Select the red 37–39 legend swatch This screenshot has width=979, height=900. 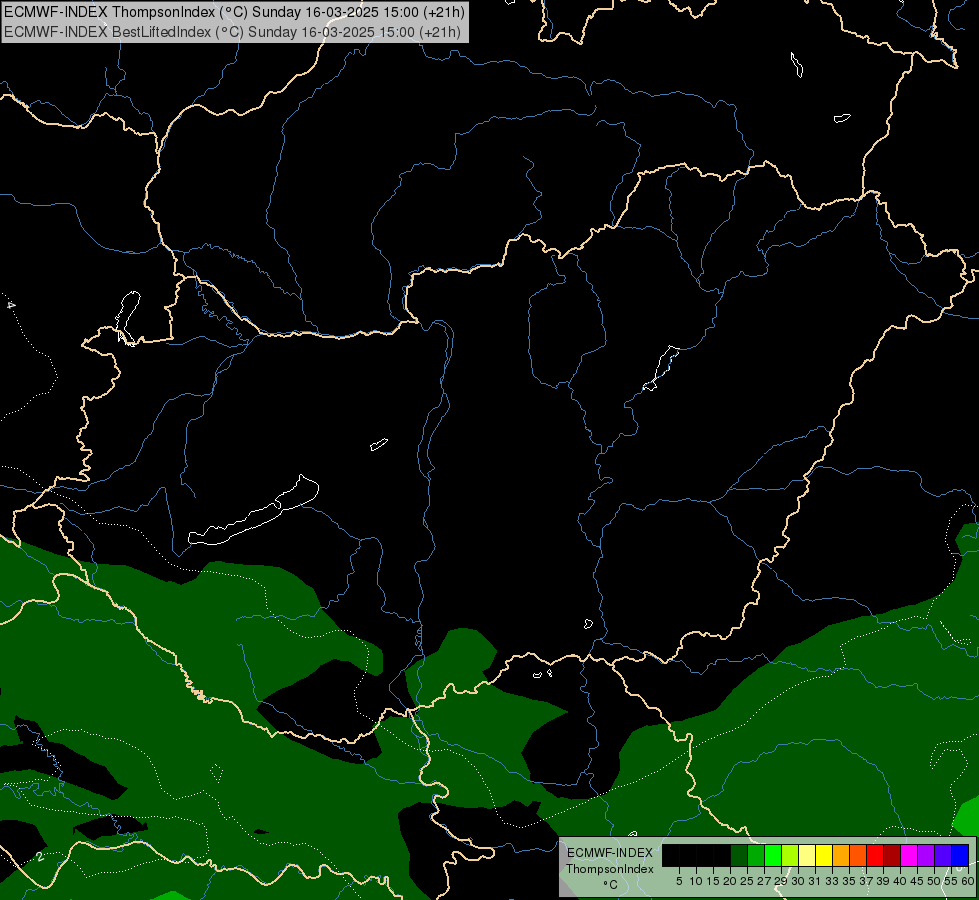(x=875, y=855)
